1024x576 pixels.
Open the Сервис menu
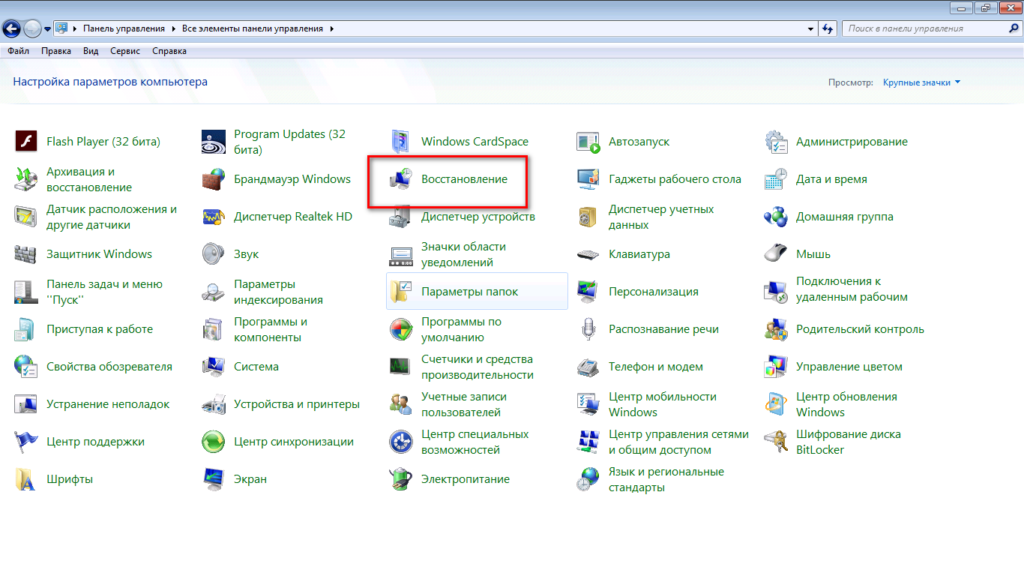125,51
